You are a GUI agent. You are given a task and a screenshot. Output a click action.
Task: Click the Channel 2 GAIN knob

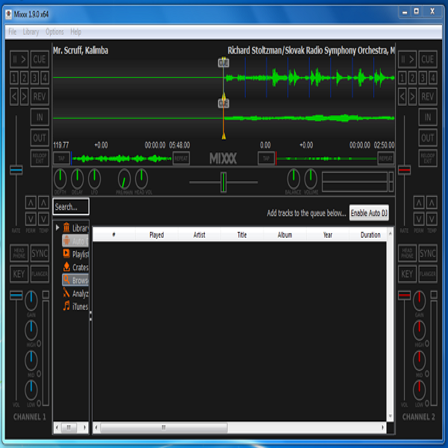tap(419, 301)
